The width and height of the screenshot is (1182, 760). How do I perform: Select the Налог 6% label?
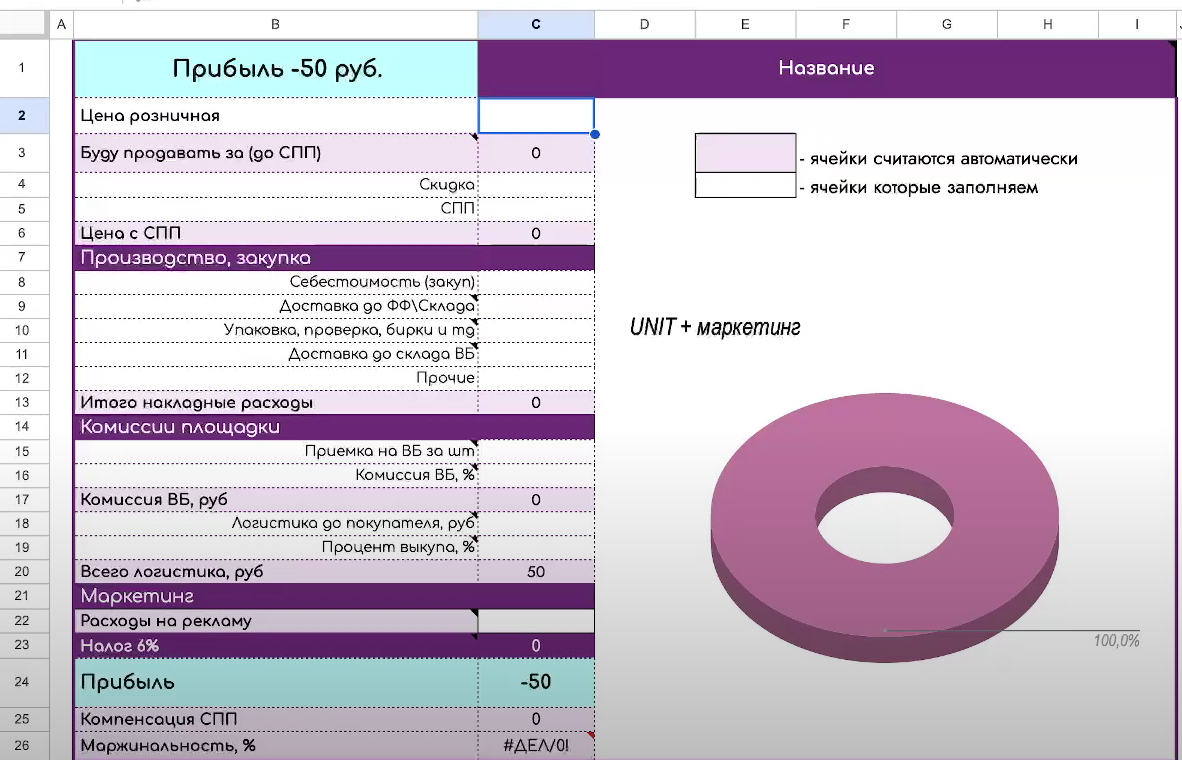[x=120, y=645]
